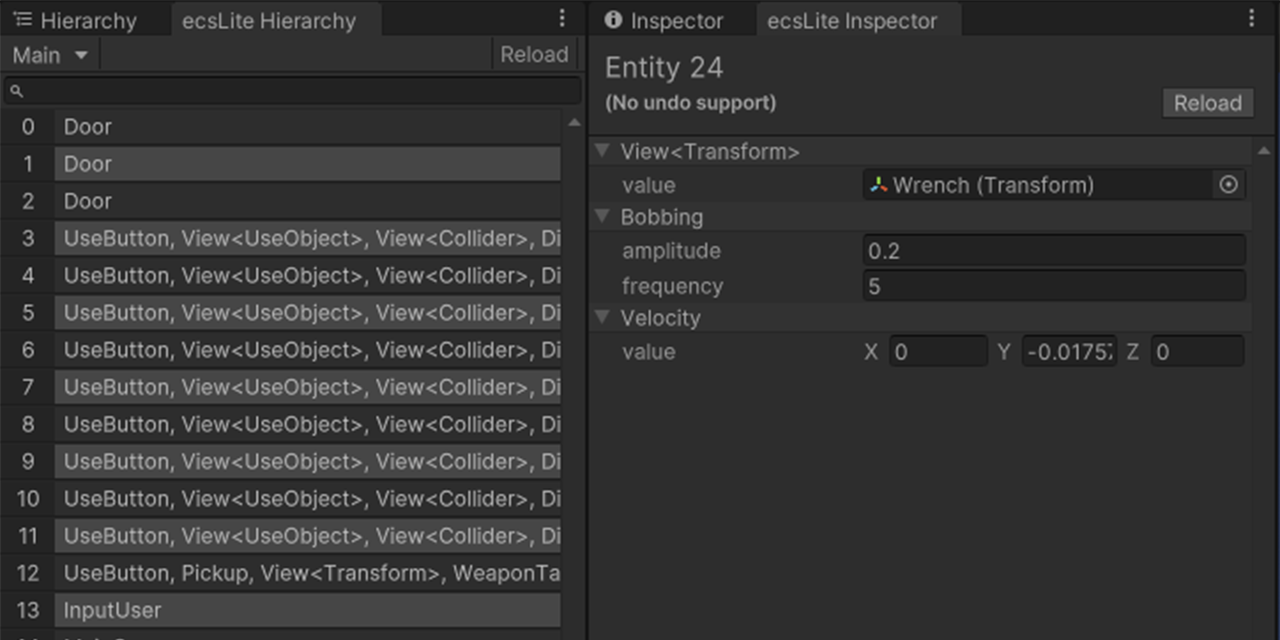
Task: Collapse the Bobbing component foldout
Action: point(603,217)
